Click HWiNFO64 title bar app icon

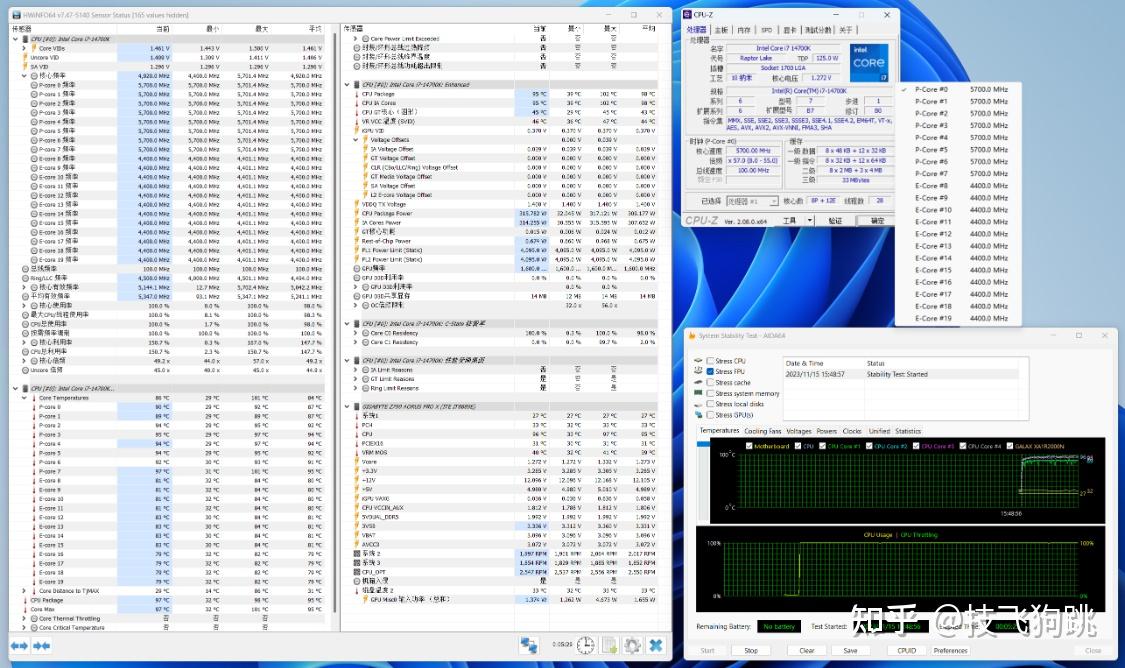(x=17, y=14)
